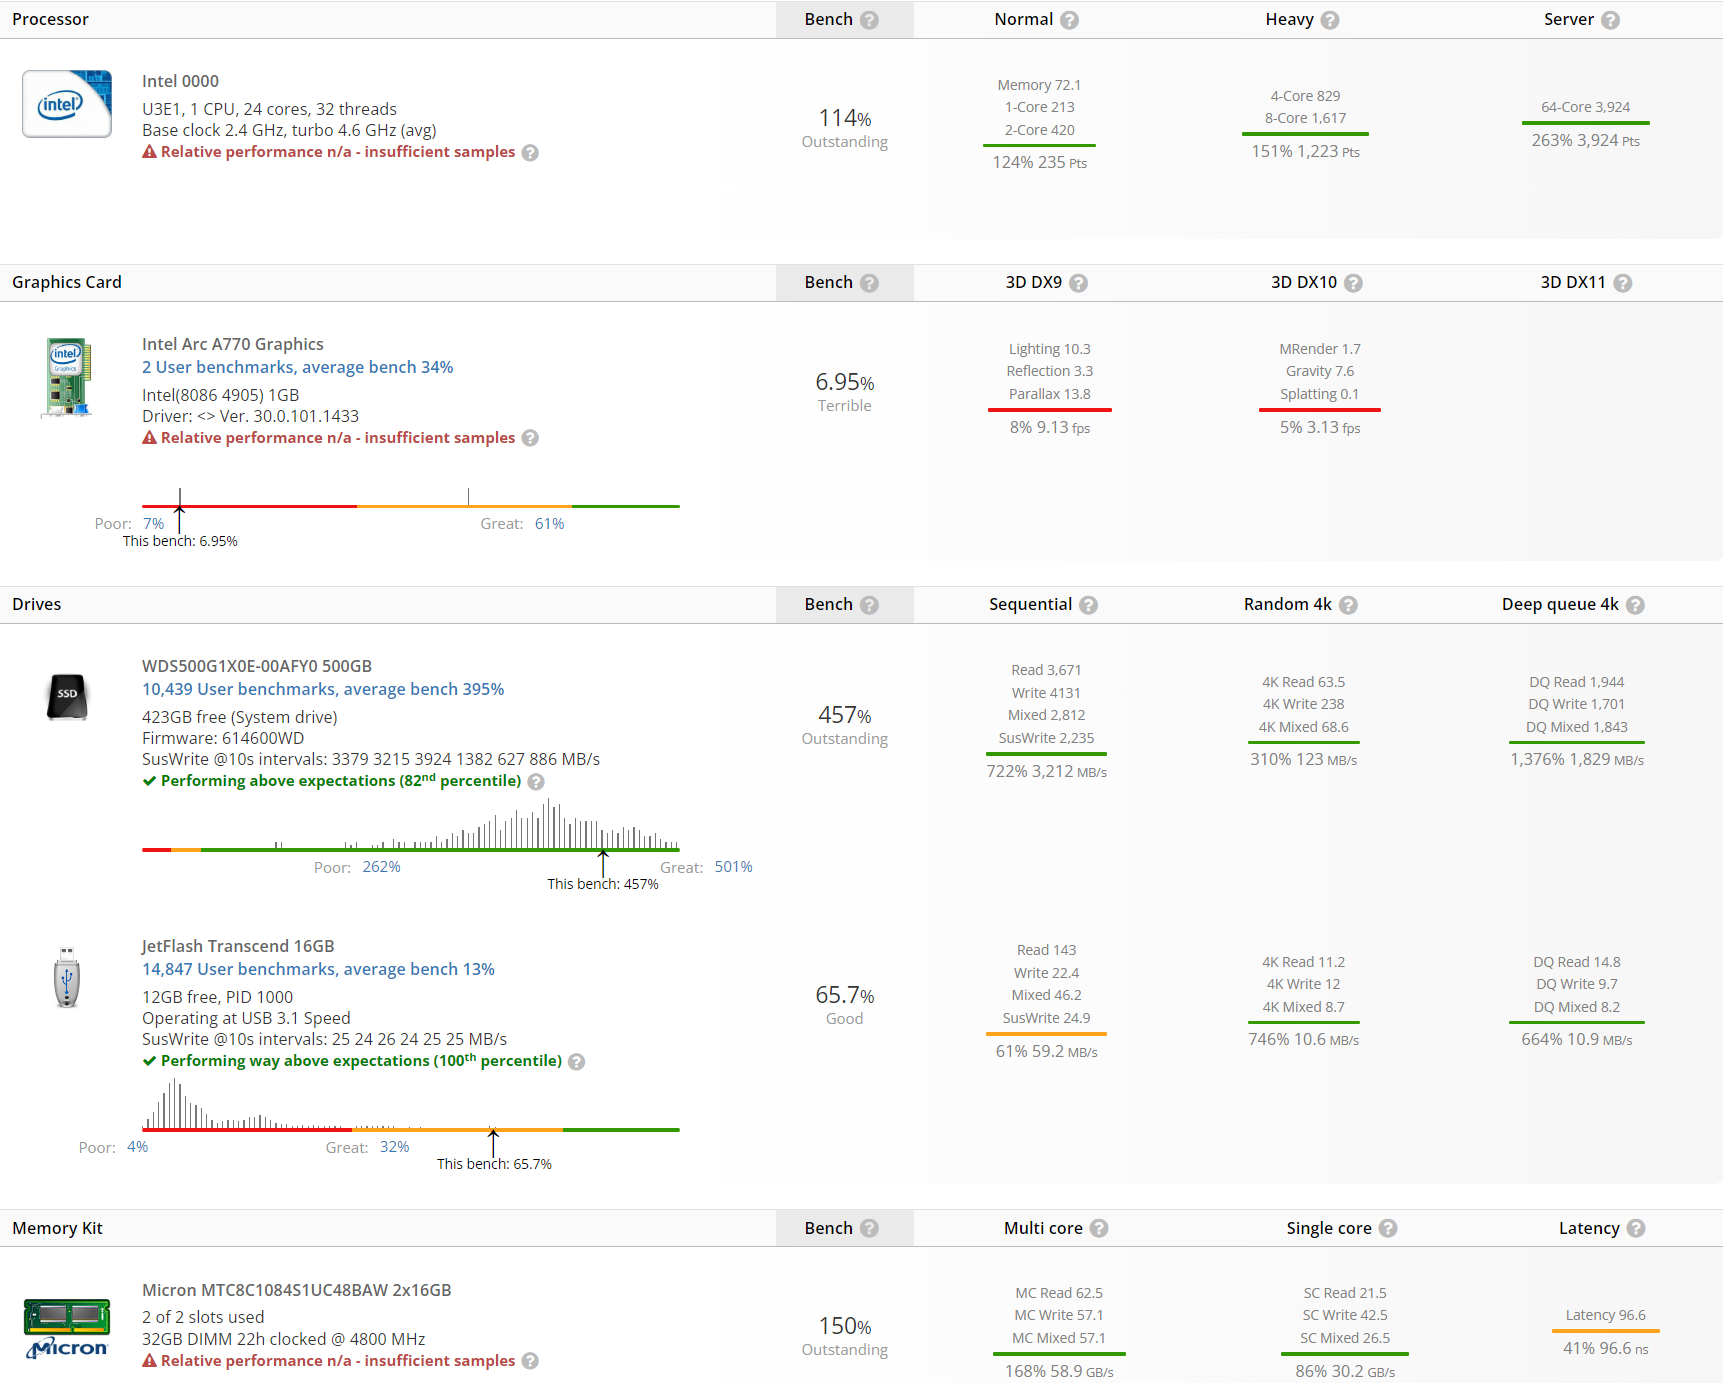Click the Drives Bench column header
The image size is (1723, 1383).
click(829, 605)
